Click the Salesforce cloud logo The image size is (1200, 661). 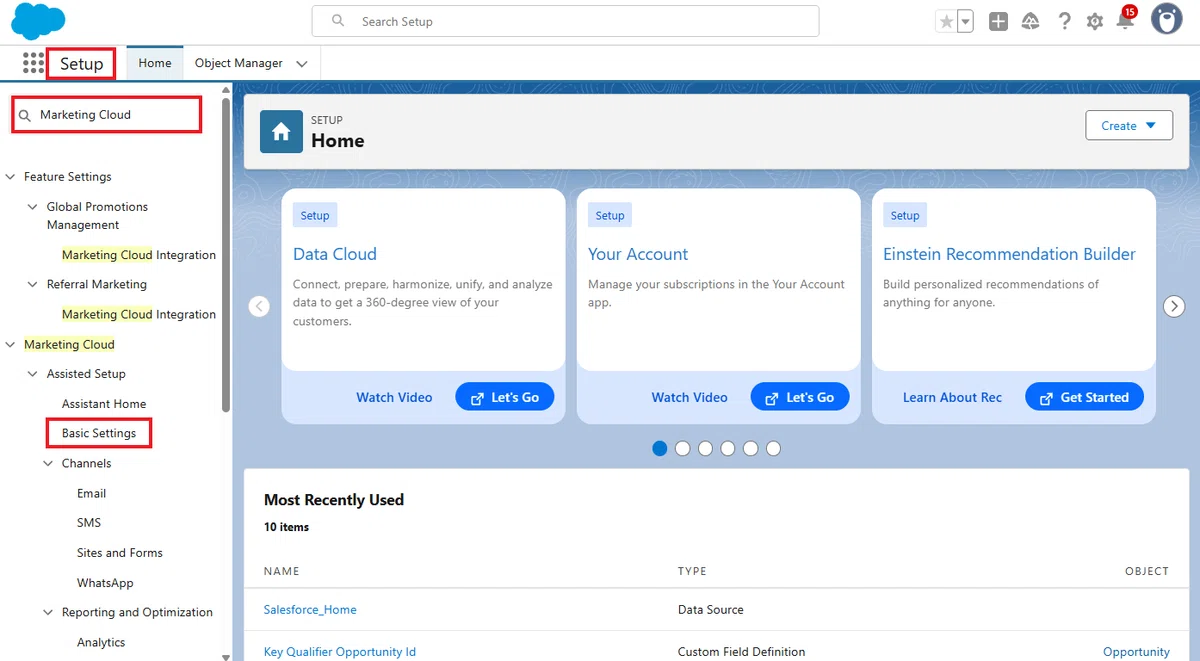tap(38, 21)
